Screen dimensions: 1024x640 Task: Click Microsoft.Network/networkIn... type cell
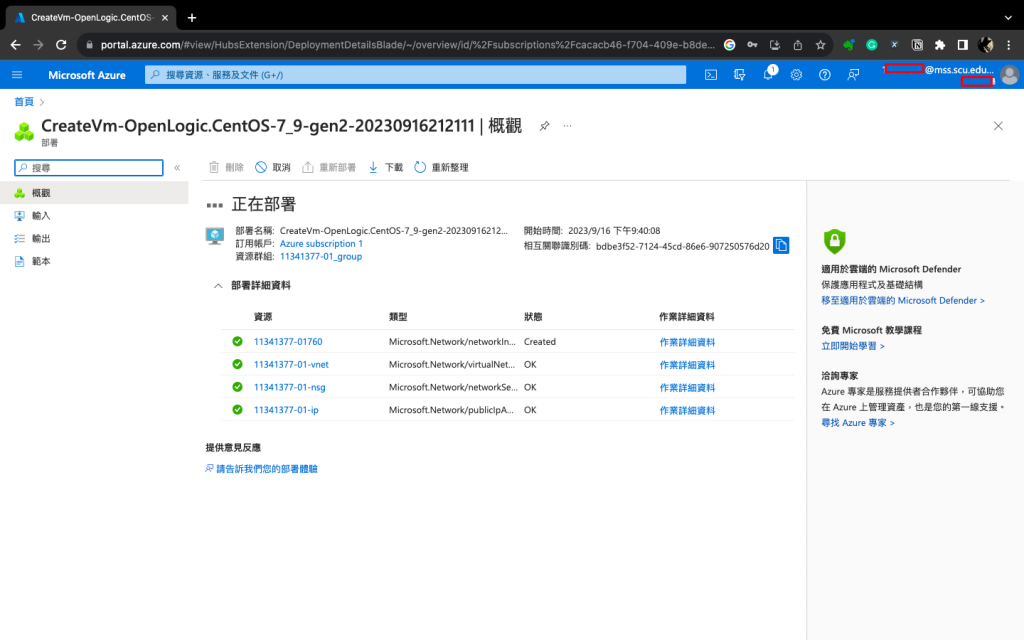[452, 342]
